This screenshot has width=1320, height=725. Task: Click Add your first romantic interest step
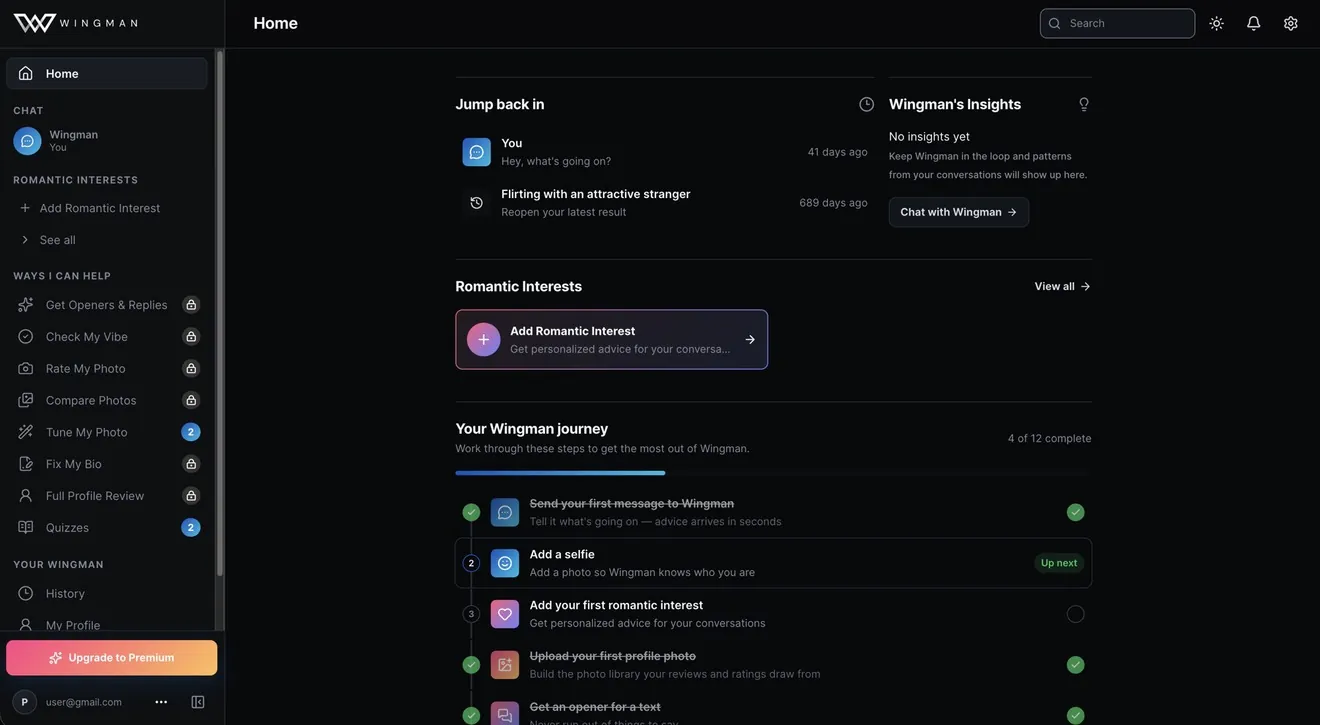click(x=774, y=614)
